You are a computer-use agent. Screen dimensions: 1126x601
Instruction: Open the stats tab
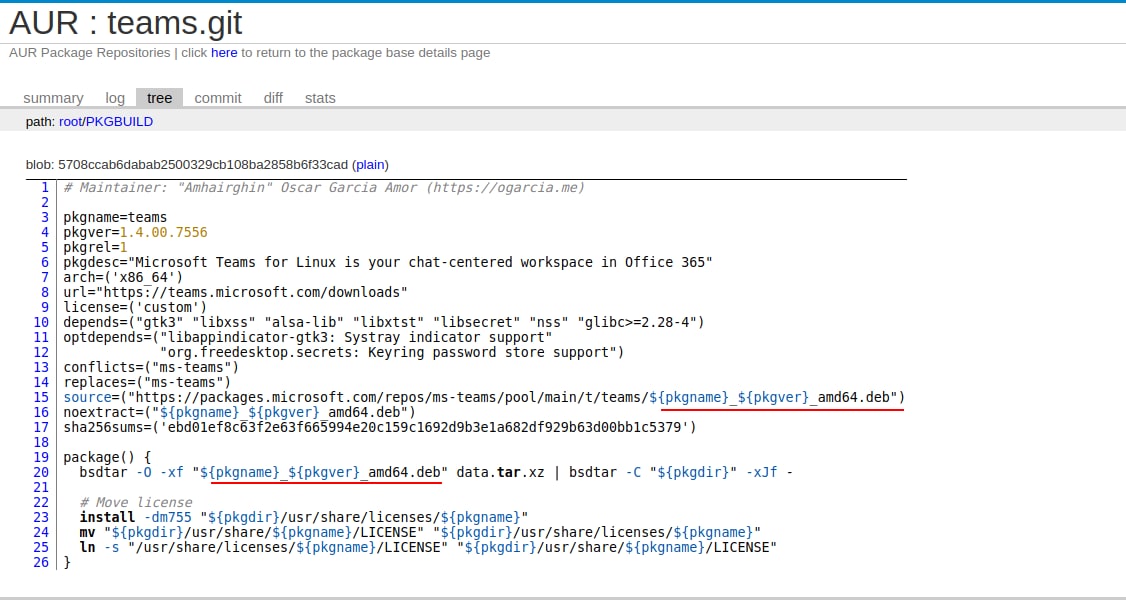320,98
